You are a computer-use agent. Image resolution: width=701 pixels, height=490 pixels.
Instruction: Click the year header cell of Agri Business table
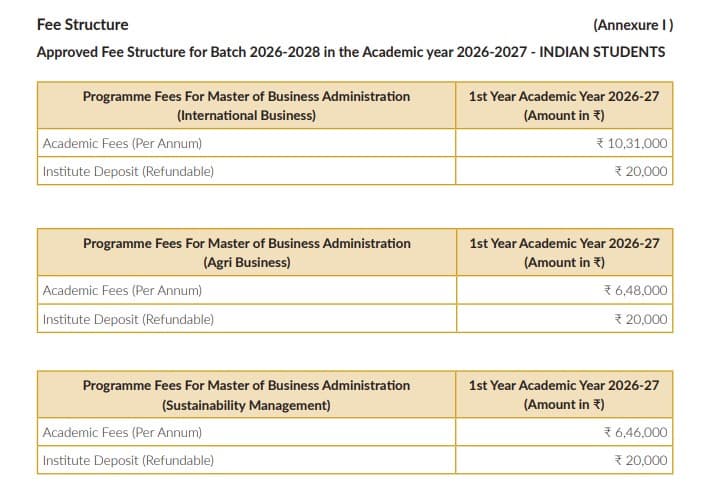pos(564,252)
